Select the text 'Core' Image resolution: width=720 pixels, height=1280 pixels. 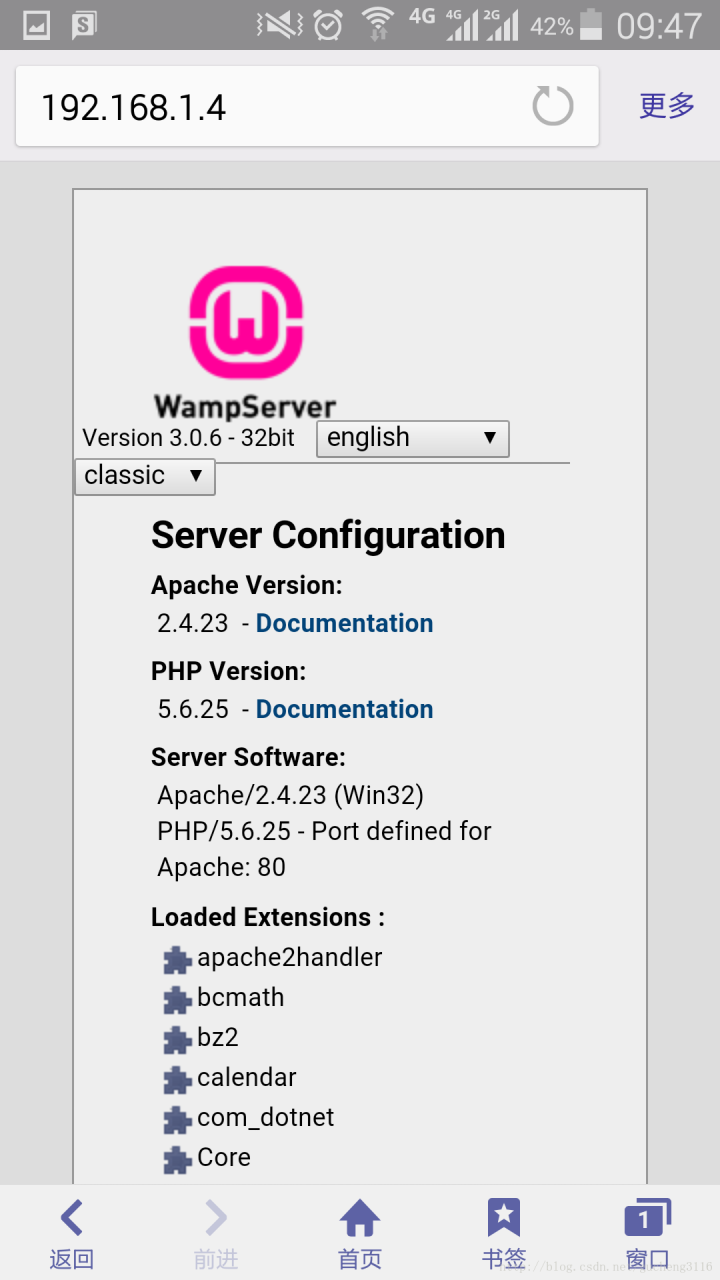(x=224, y=1157)
